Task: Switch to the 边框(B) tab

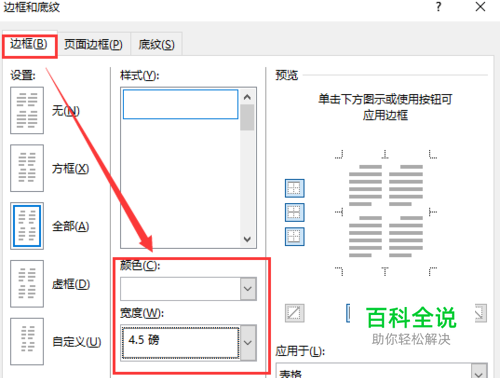Action: [29, 44]
